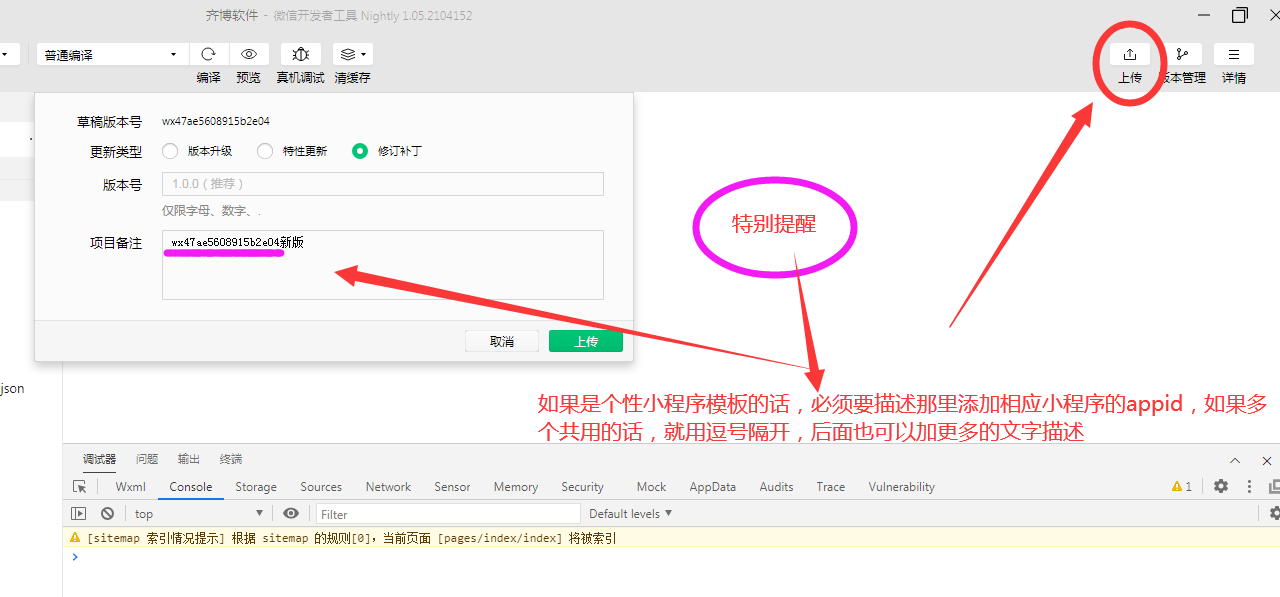The image size is (1280, 597).
Task: Click the 版本号 input field
Action: pyautogui.click(x=382, y=184)
